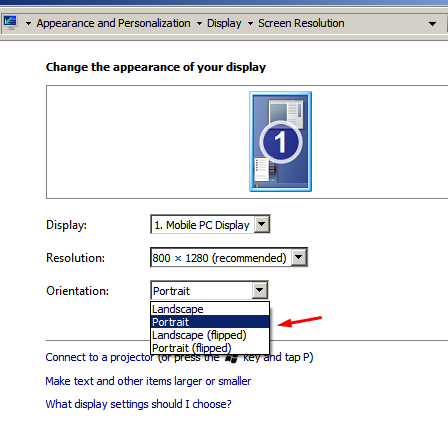Choose Portrait (flipped) orientation option
This screenshot has width=448, height=438.
coord(210,348)
